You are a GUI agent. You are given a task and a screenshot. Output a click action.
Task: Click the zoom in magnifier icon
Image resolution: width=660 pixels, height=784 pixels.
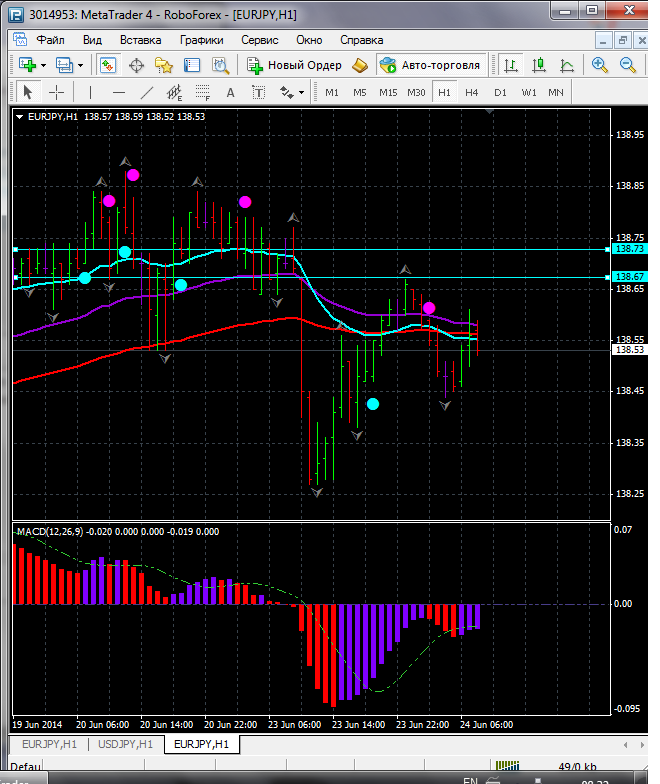600,65
